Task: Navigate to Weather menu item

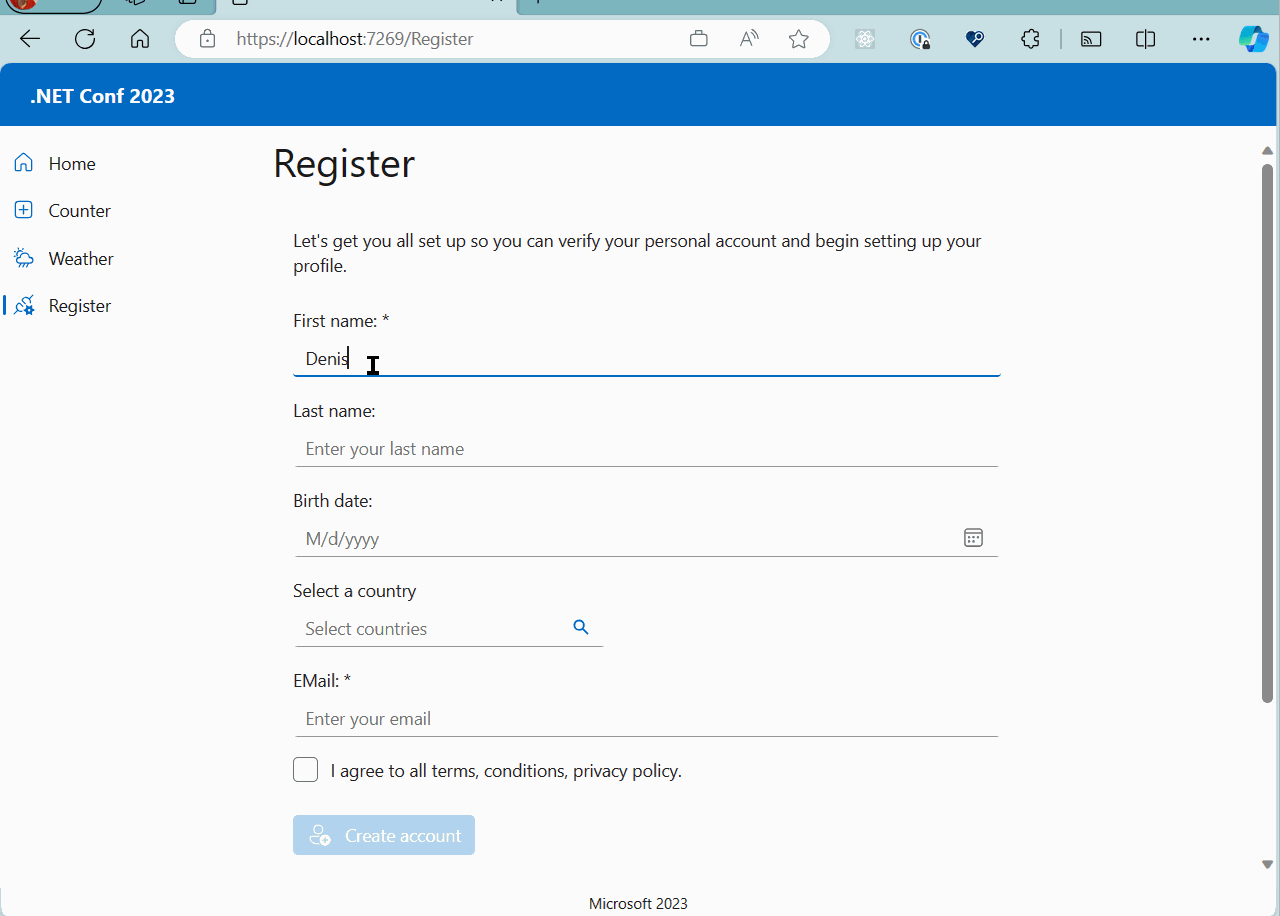Action: [x=81, y=258]
